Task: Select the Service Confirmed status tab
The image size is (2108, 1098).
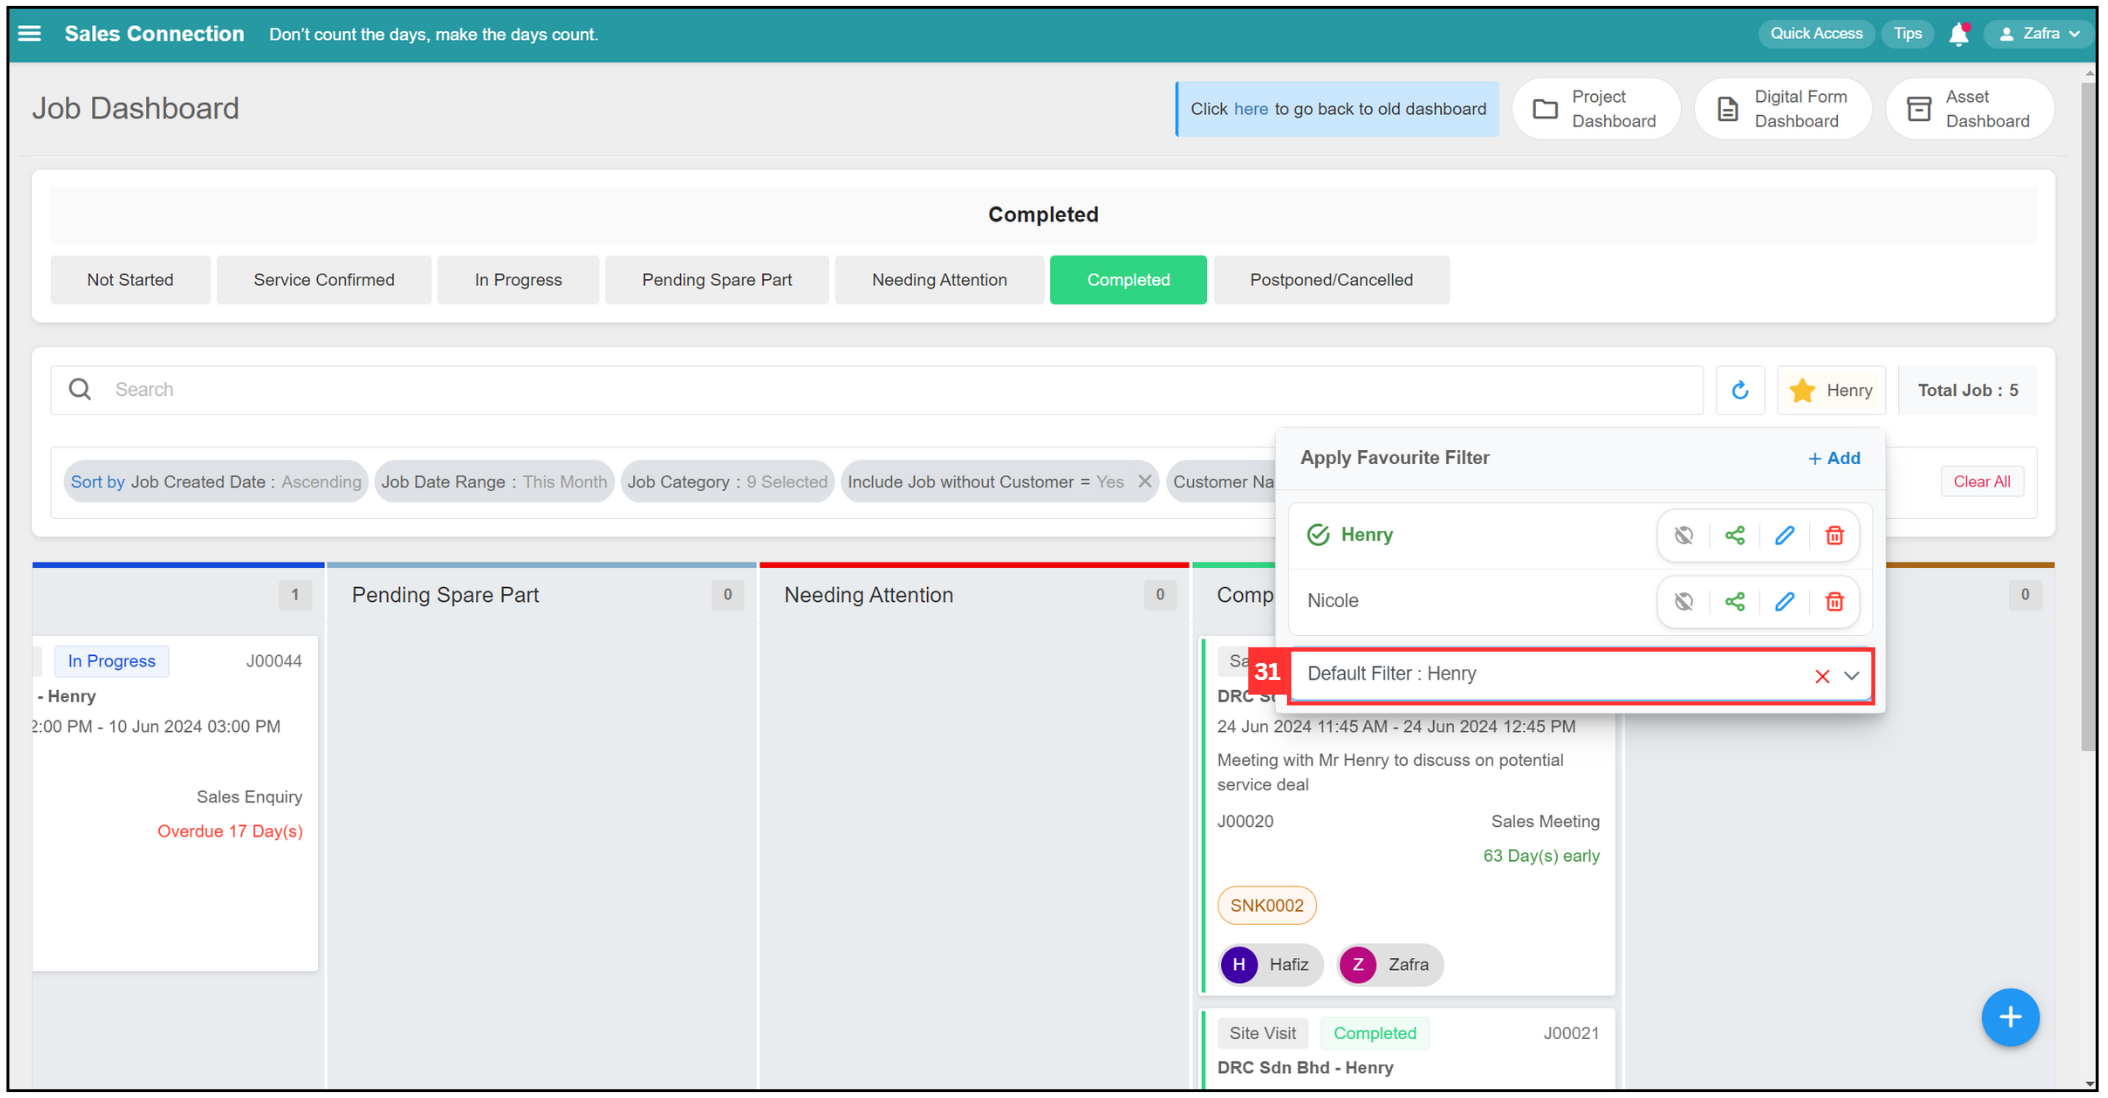Action: [x=324, y=280]
